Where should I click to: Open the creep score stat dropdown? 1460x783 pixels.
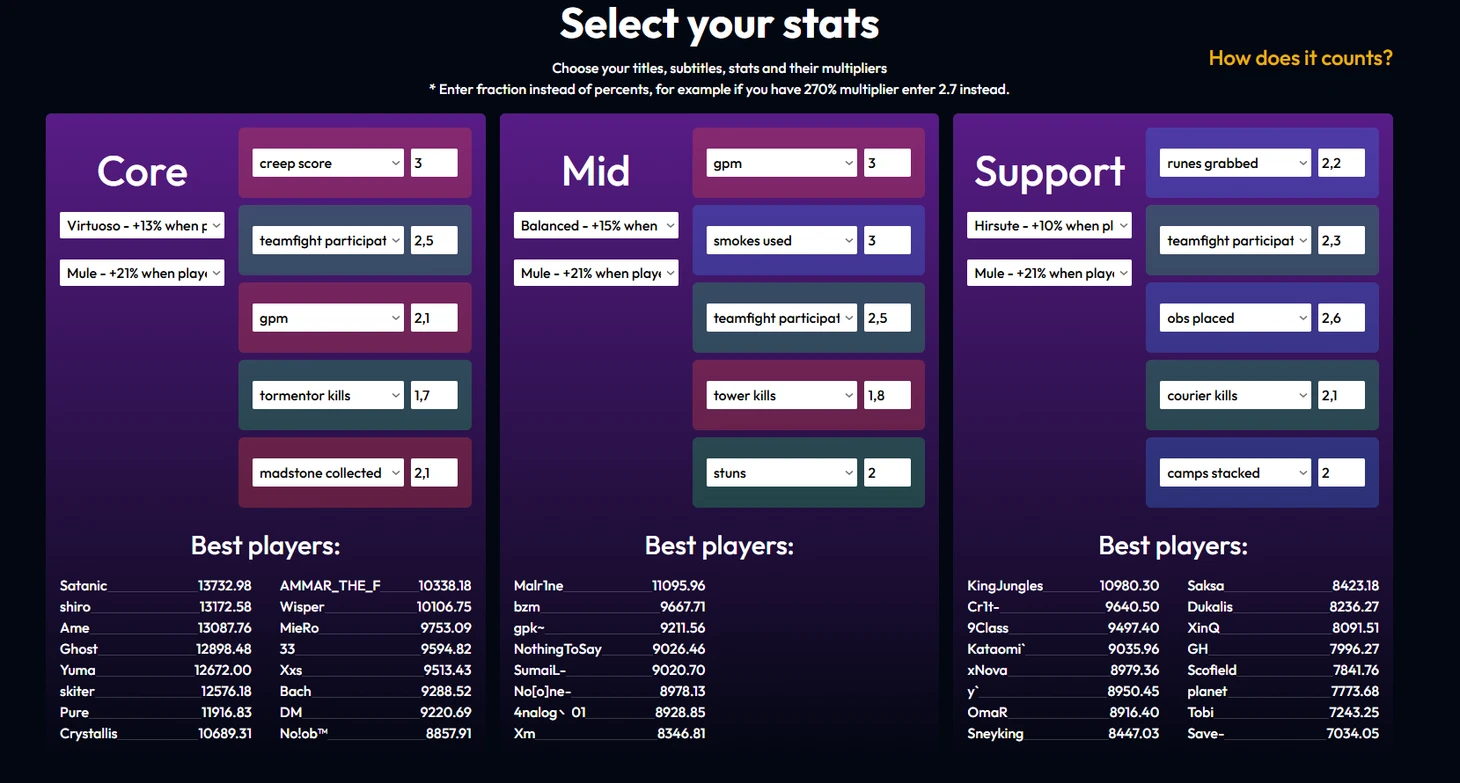(x=327, y=163)
